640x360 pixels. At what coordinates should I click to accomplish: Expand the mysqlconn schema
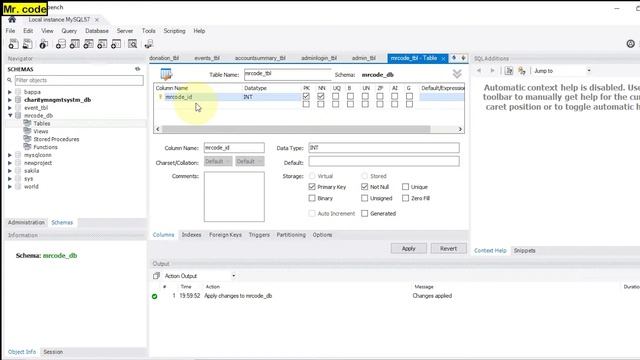[10, 155]
